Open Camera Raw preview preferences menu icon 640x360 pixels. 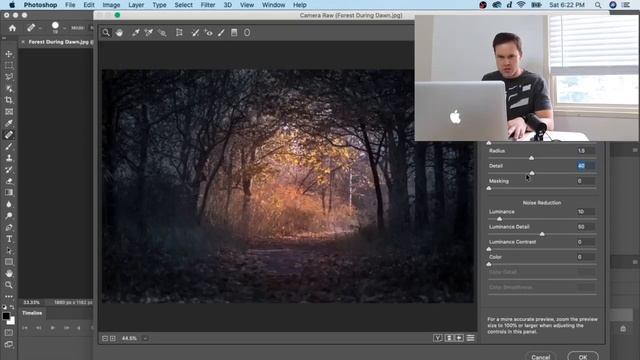click(x=470, y=338)
